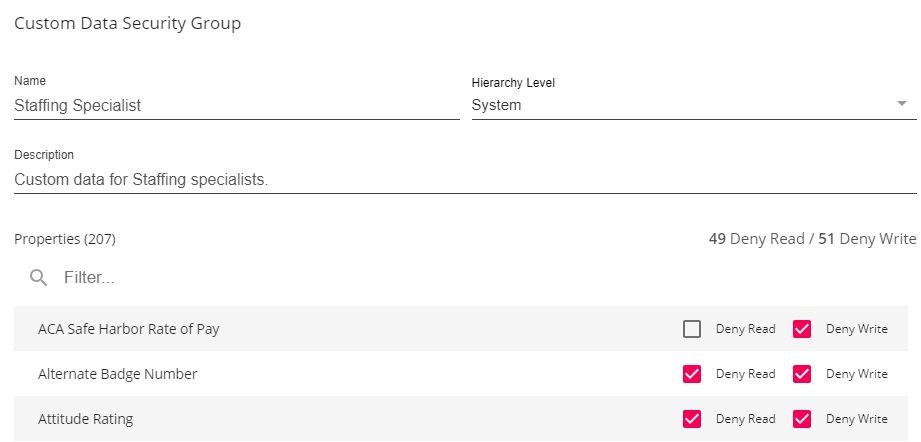Toggle Deny Write checkbox for Alternate Badge Number
This screenshot has width=921, height=442.
(x=802, y=374)
